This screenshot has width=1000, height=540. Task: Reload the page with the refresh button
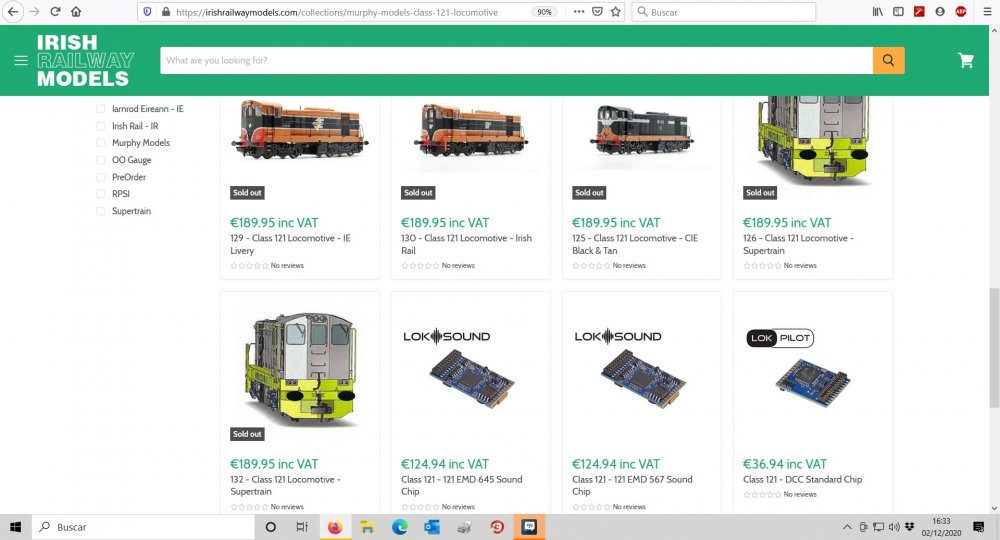point(54,12)
